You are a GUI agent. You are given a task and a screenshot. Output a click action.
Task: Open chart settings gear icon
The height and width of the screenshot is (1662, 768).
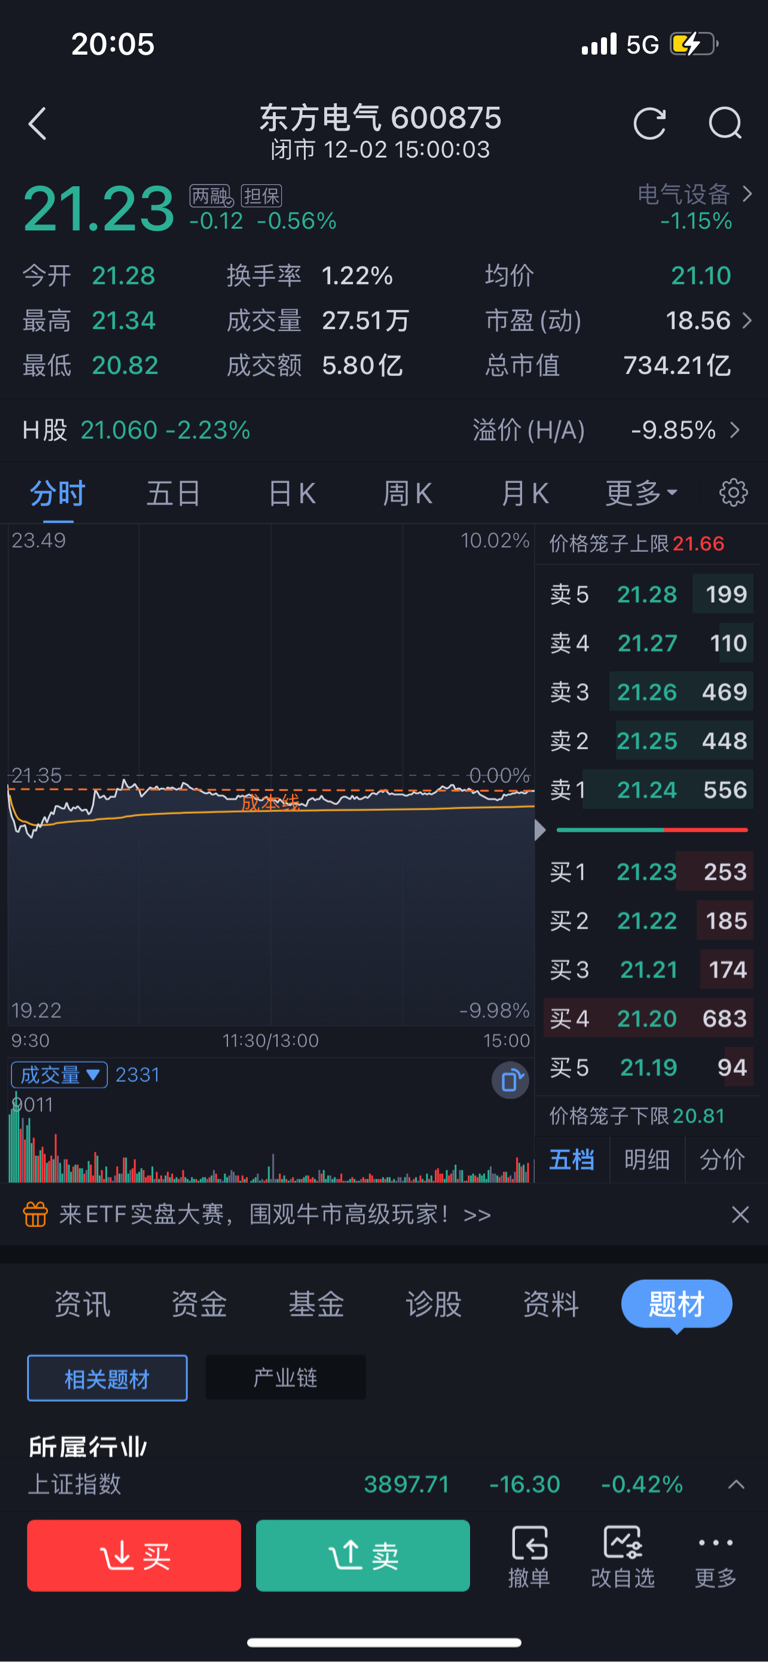pos(733,492)
